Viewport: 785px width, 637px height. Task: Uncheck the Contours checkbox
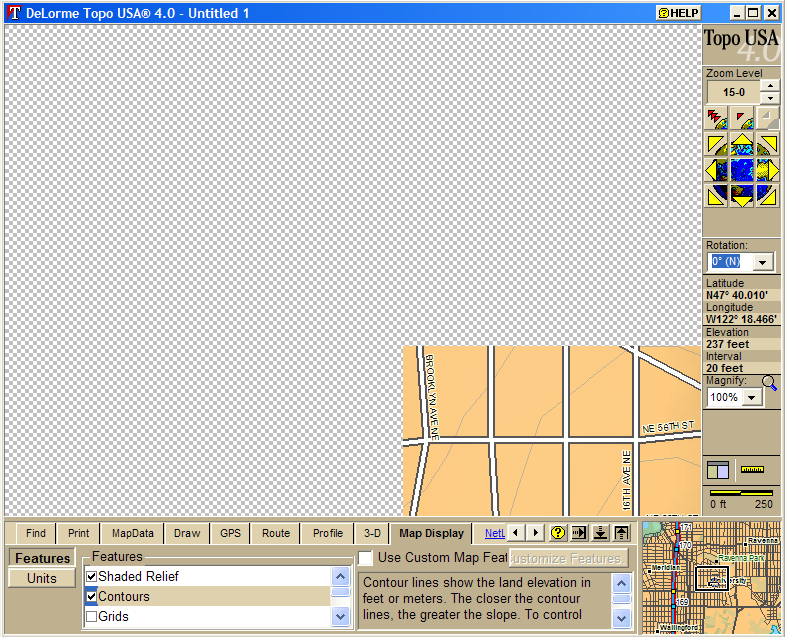[91, 596]
